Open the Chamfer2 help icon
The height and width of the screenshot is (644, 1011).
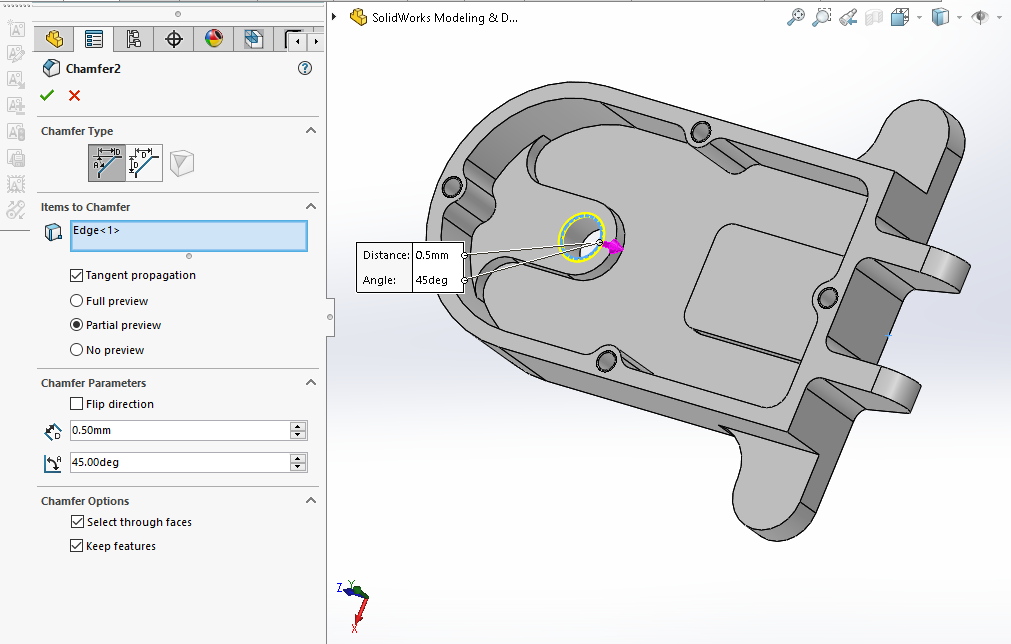(x=305, y=68)
